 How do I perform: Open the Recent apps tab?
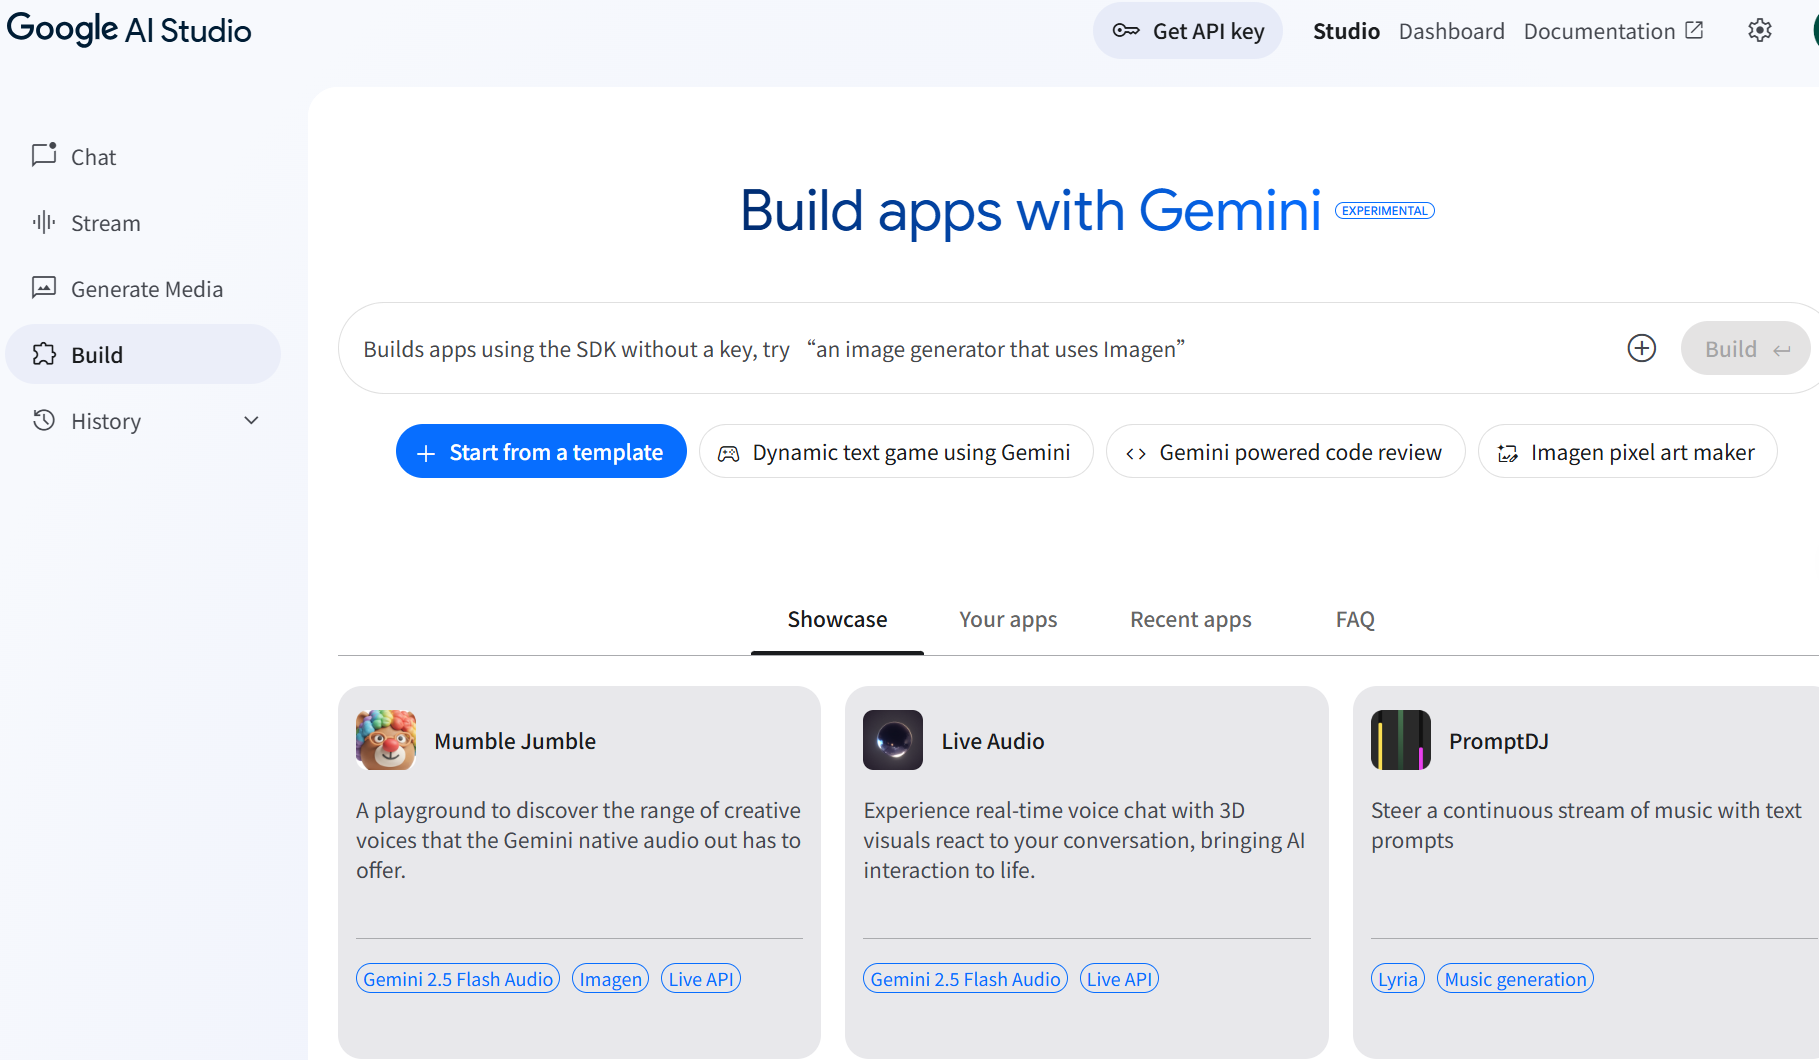point(1191,620)
